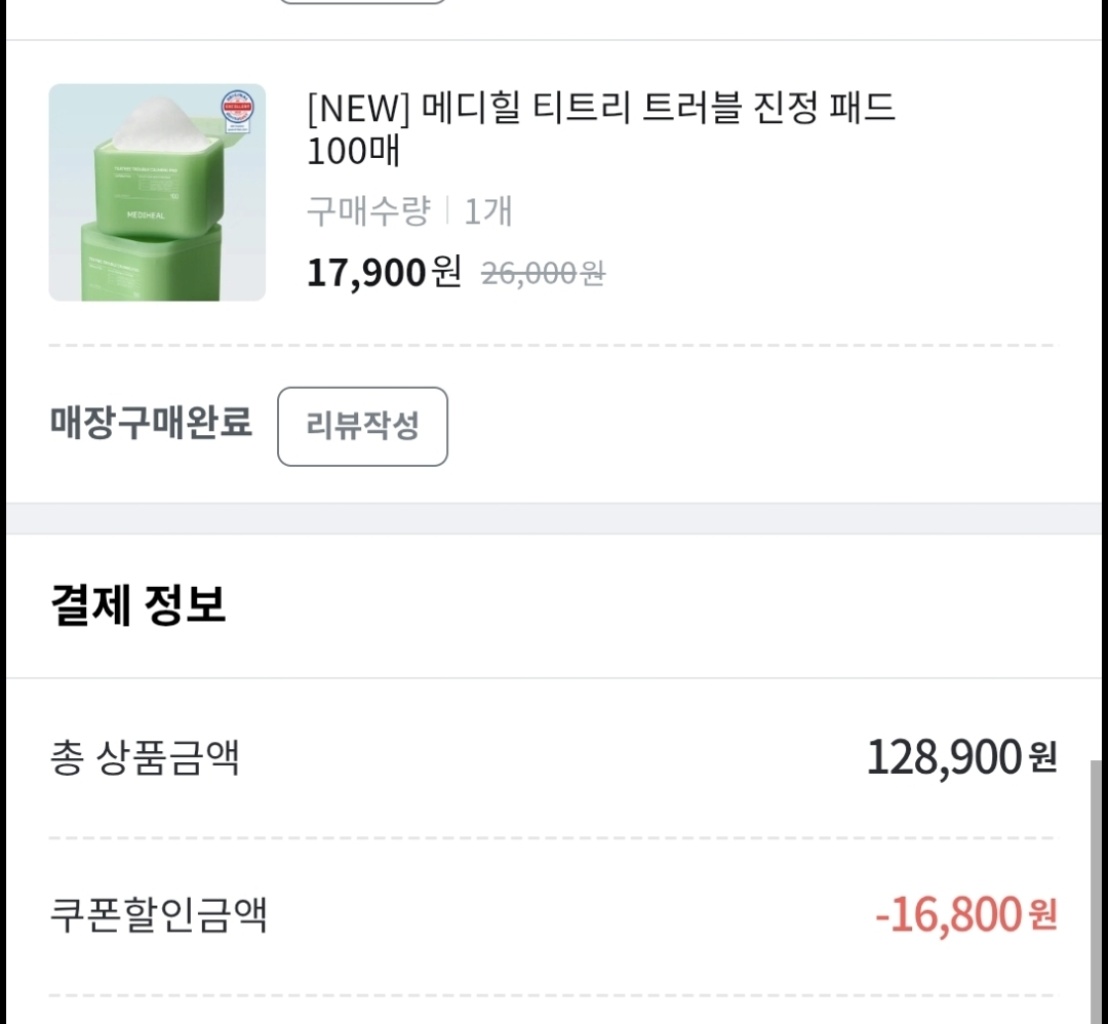1108x1024 pixels.
Task: Click the 쿠폰할인금액 row label
Action: tap(158, 914)
